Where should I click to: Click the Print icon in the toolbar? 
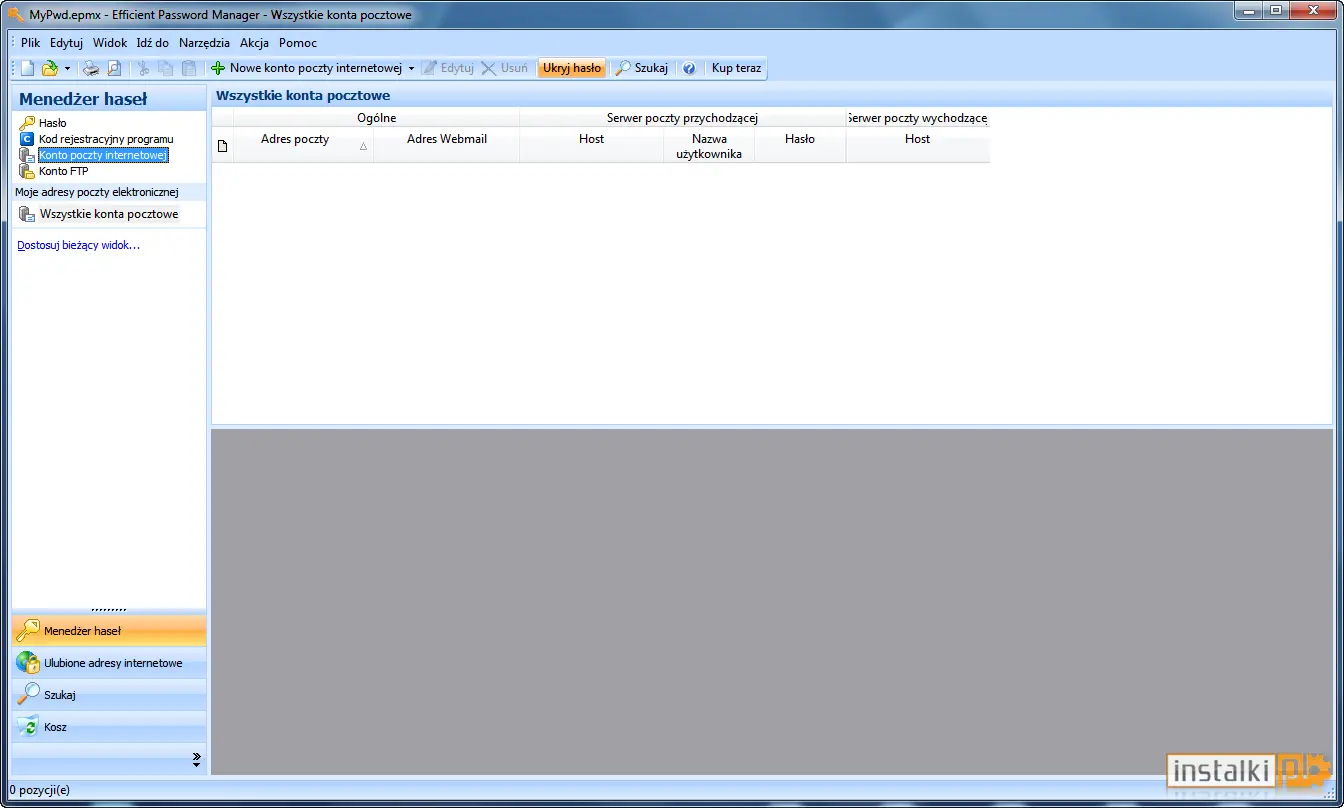pos(91,68)
